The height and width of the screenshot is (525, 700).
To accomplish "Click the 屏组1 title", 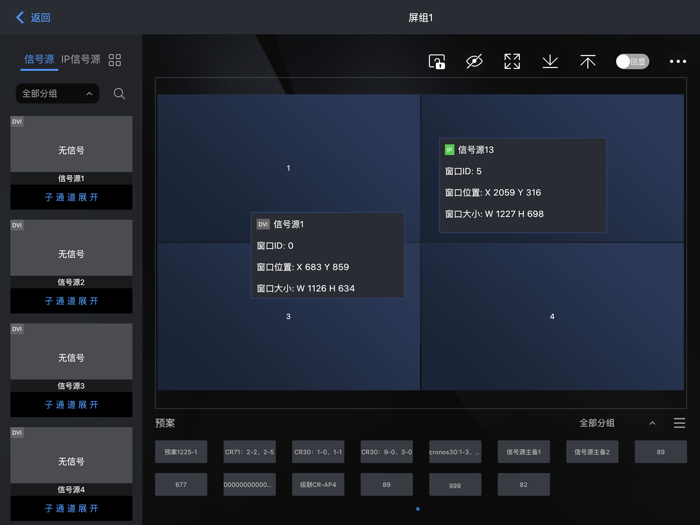I will click(x=421, y=17).
